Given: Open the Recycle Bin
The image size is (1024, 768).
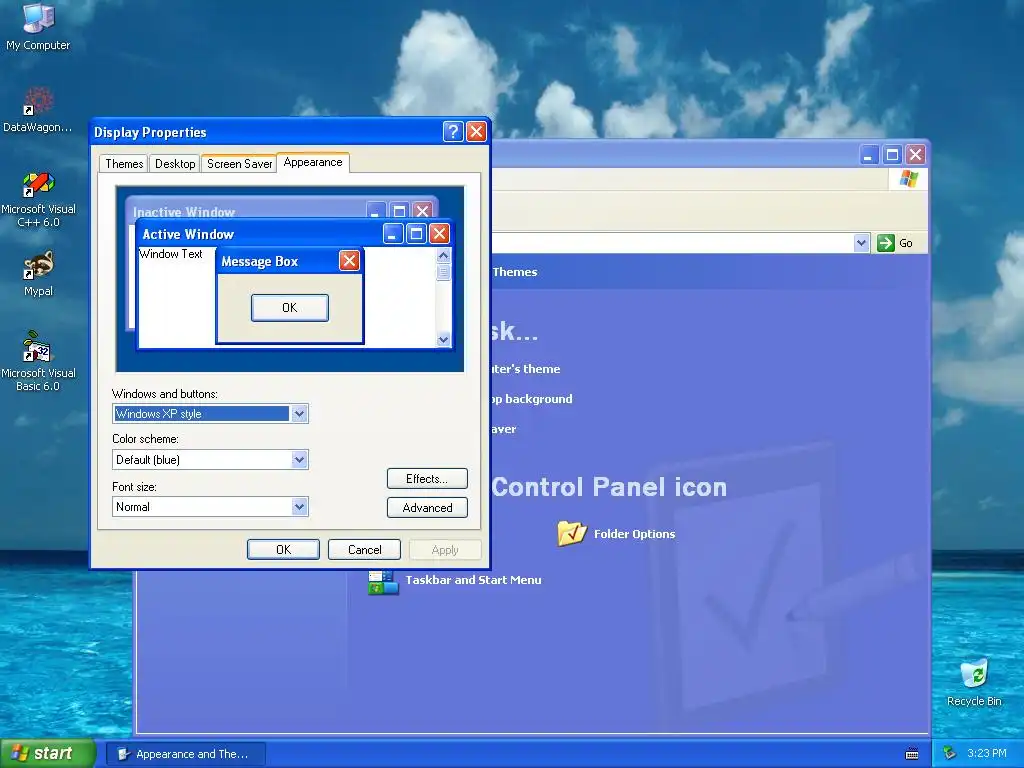Looking at the screenshot, I should [974, 683].
